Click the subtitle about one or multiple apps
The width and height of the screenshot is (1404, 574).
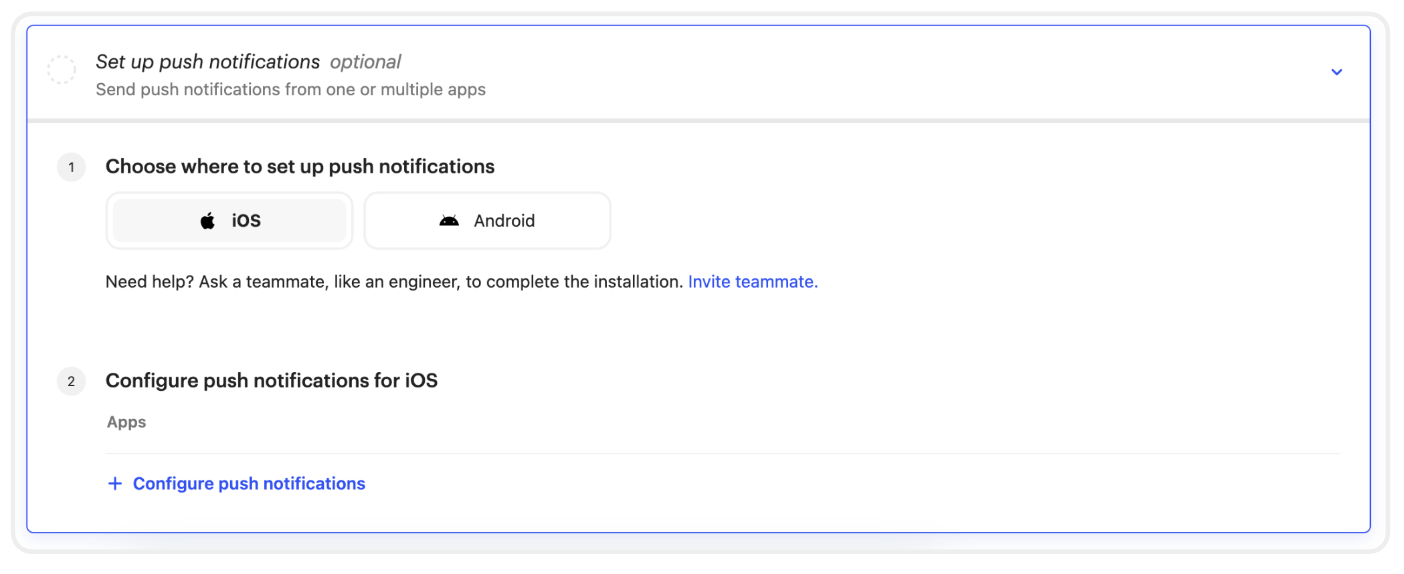[x=290, y=90]
